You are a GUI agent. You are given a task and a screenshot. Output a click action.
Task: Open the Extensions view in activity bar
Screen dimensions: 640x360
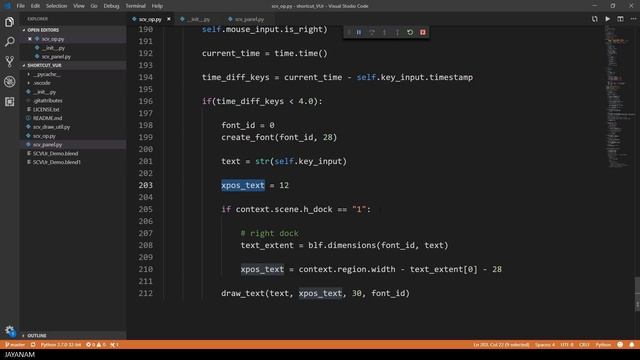[x=9, y=102]
